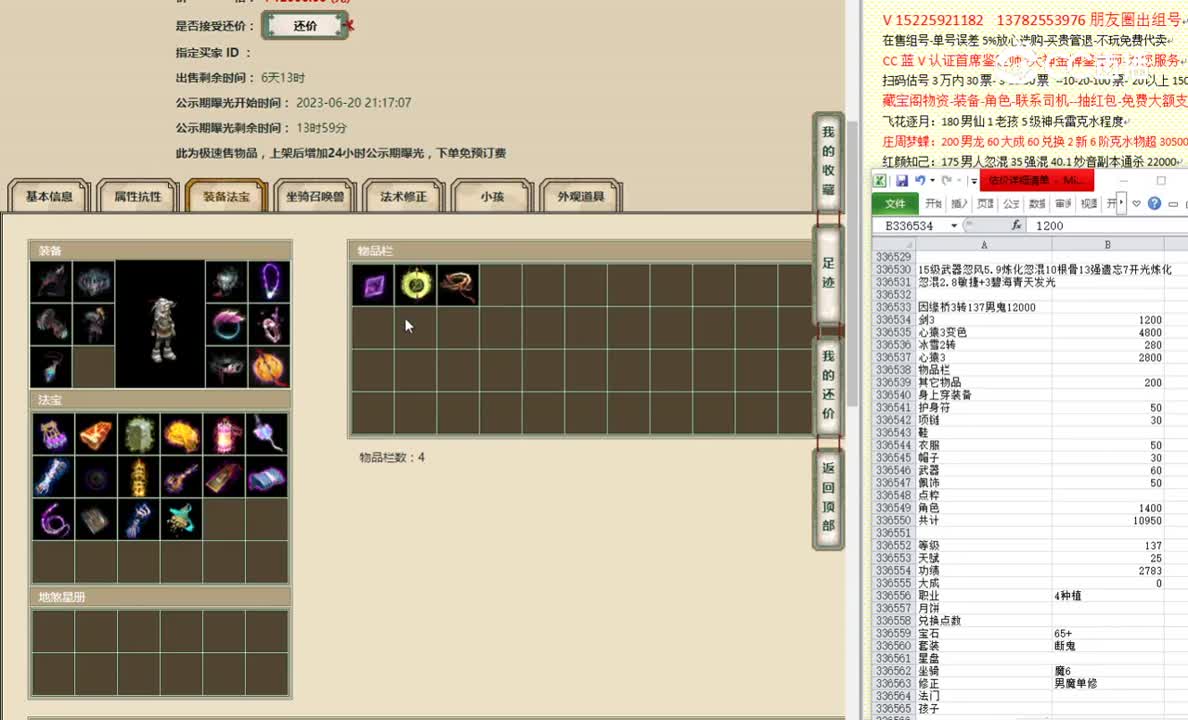
Task: Select the golden pagoda 法宝 item
Action: (139, 477)
